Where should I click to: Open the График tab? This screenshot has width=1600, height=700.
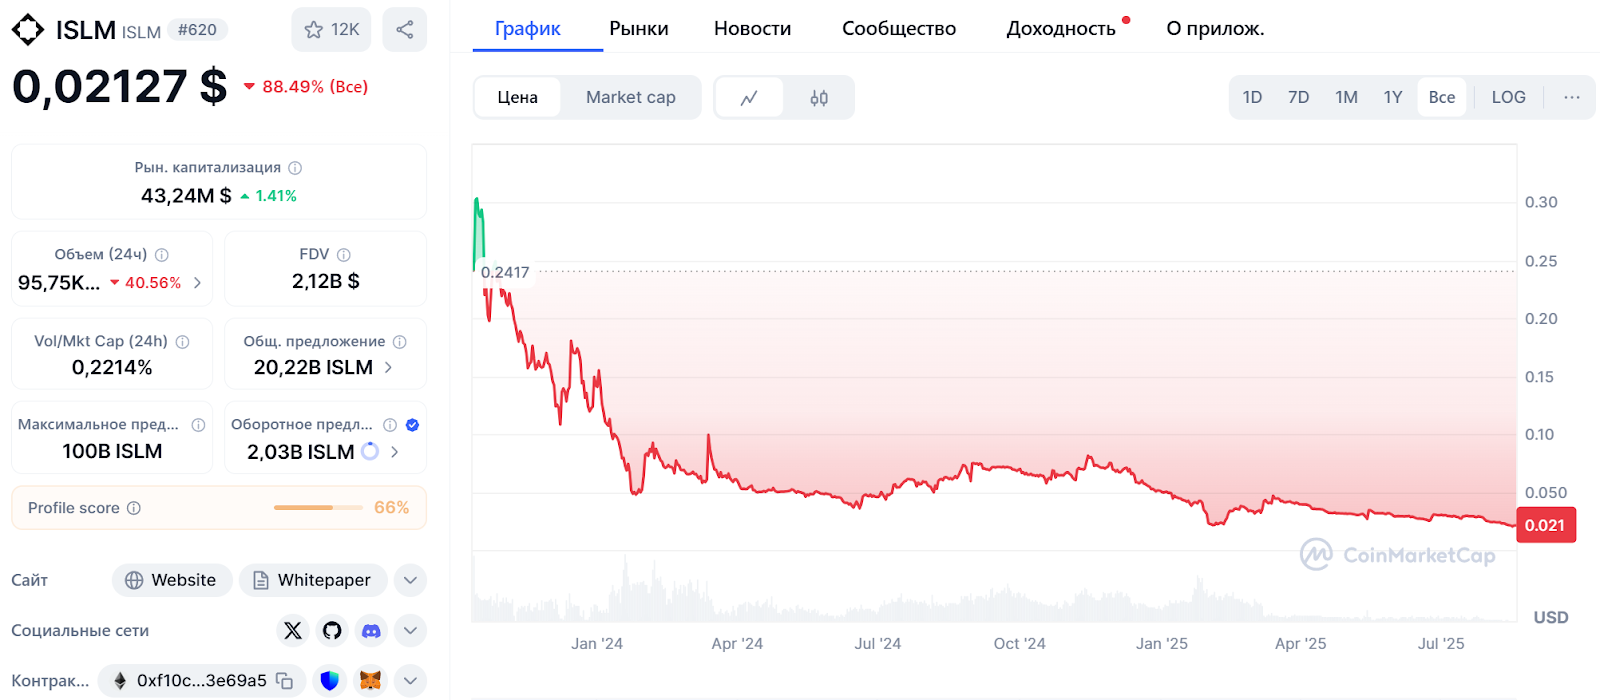[x=528, y=28]
